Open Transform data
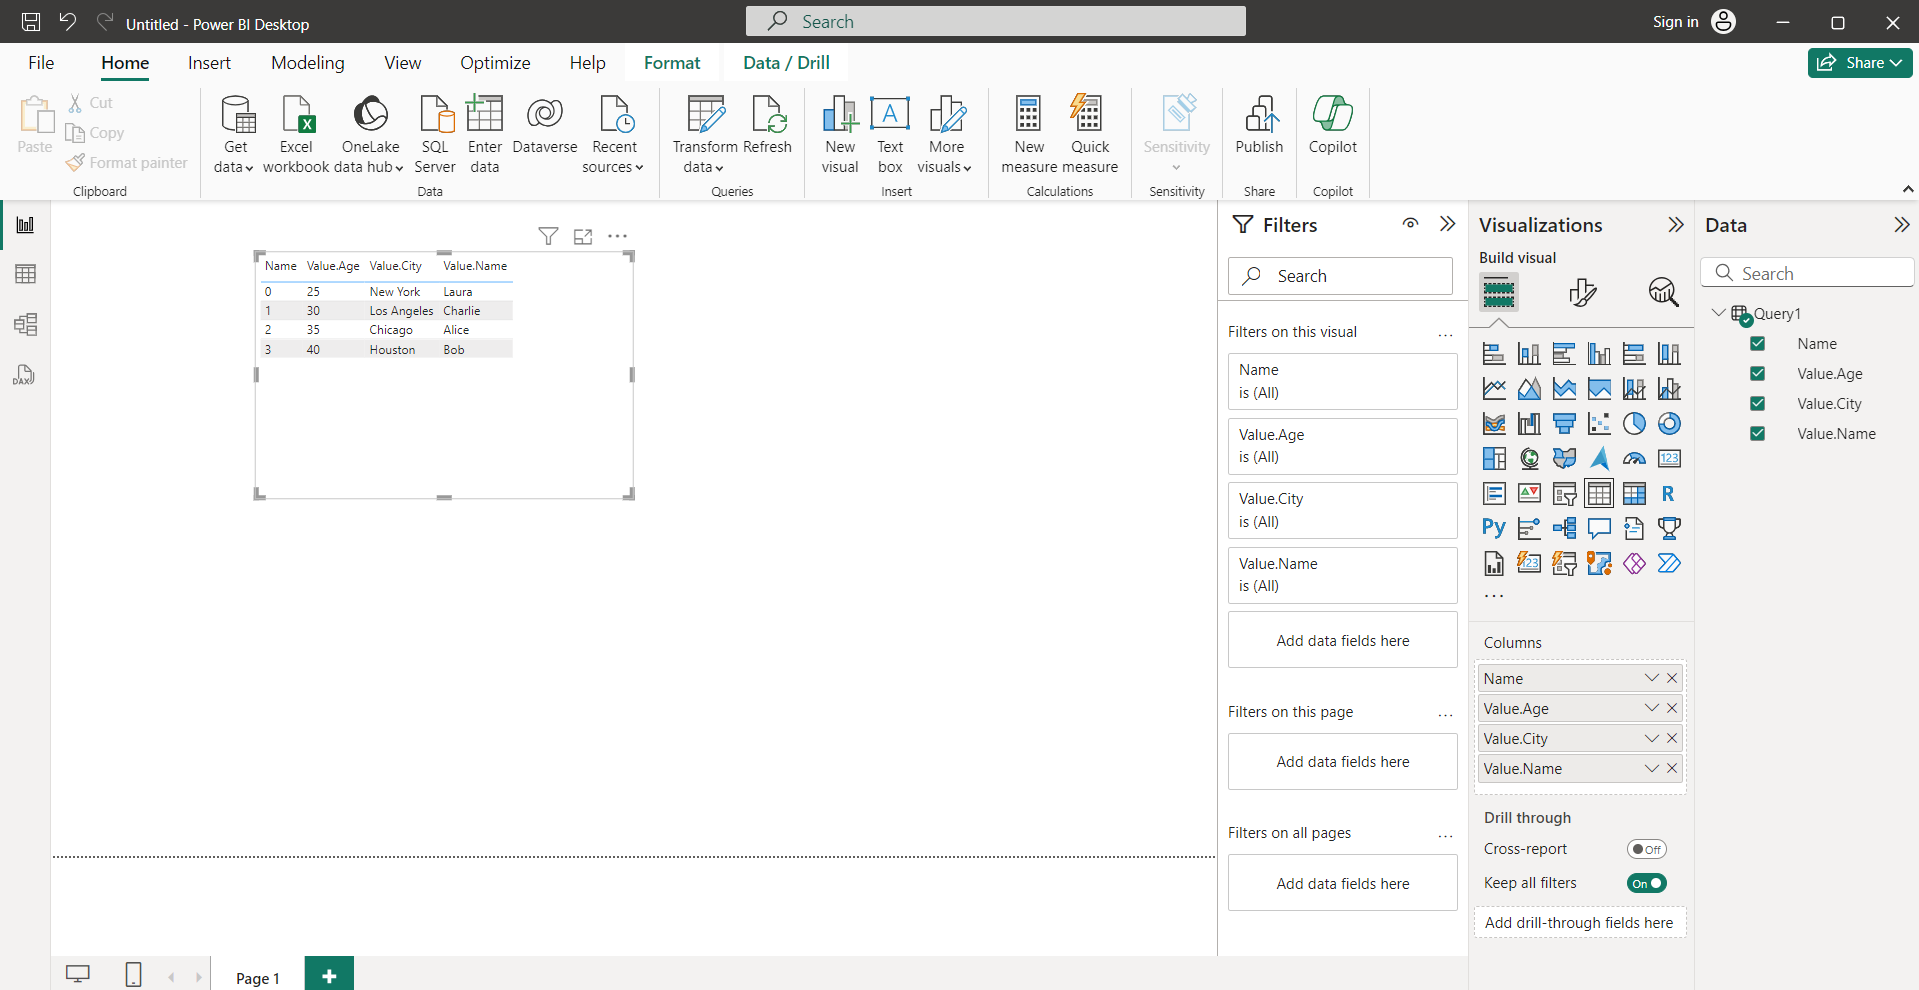 coord(704,133)
